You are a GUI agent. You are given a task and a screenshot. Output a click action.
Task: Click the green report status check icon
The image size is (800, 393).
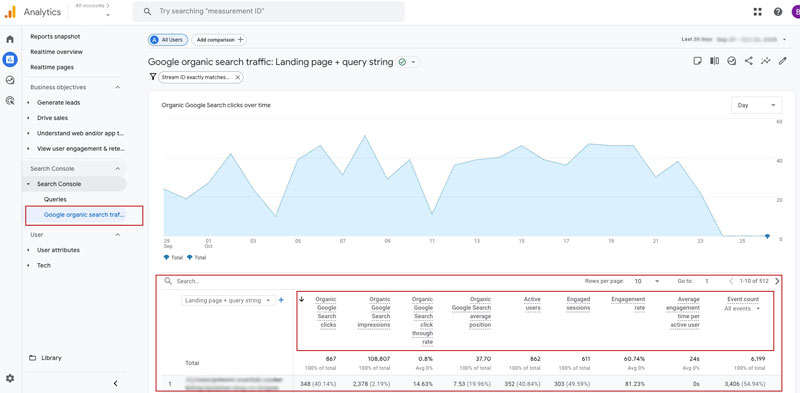pyautogui.click(x=402, y=62)
